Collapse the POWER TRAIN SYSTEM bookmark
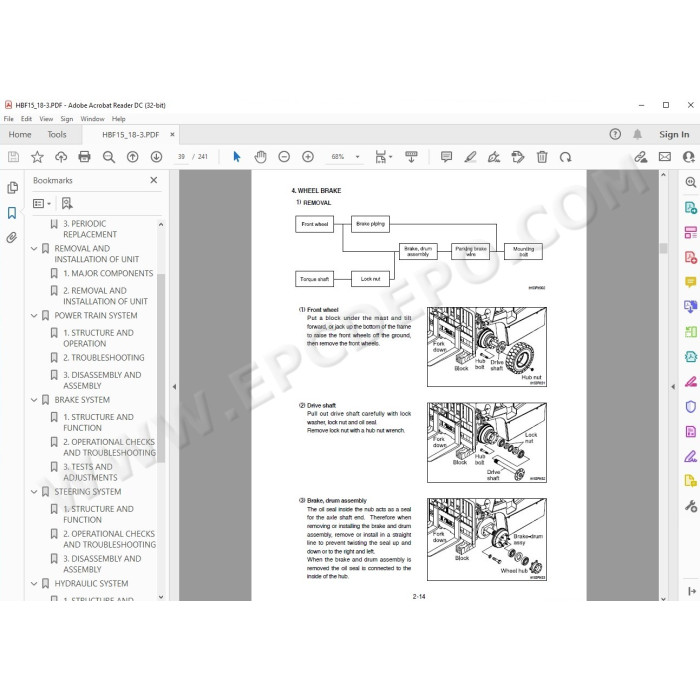Image resolution: width=700 pixels, height=700 pixels. [x=34, y=316]
